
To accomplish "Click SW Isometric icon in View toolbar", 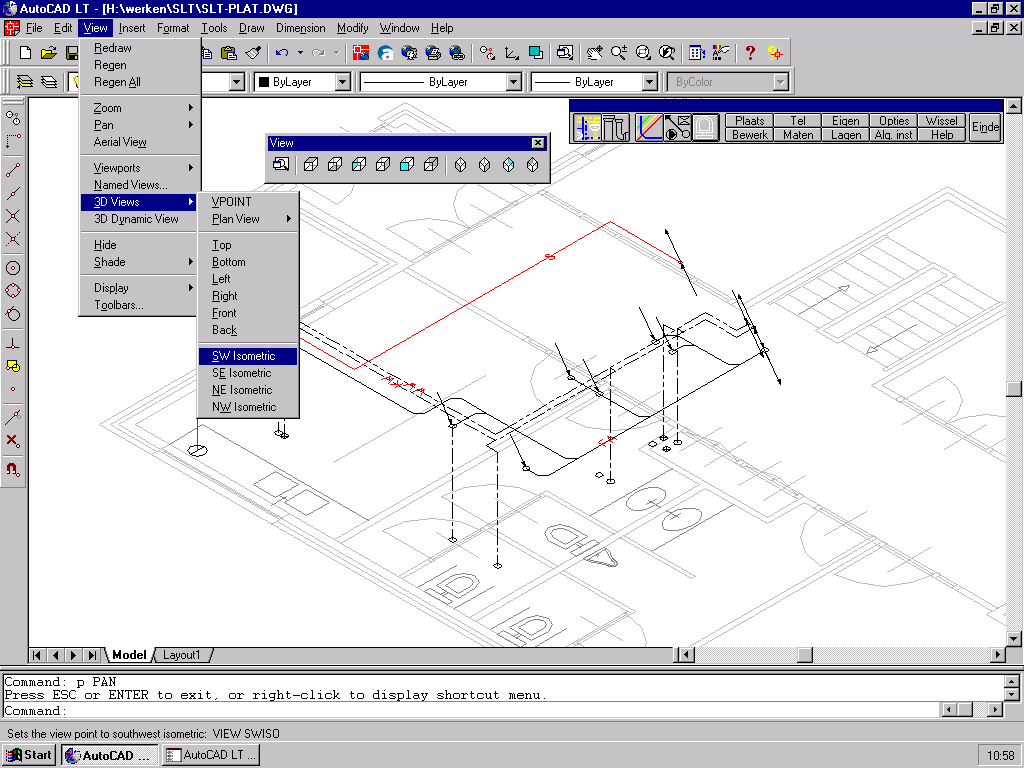I will [x=460, y=165].
